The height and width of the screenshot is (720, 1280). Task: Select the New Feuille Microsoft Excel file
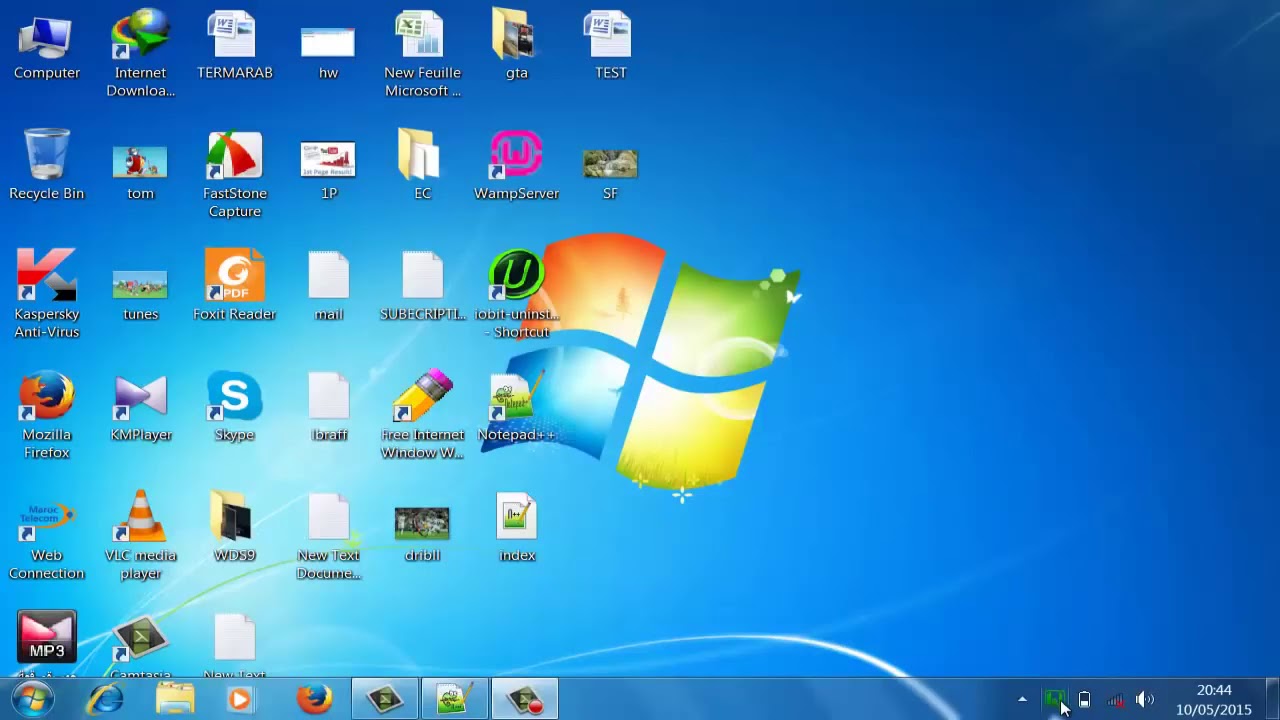coord(422,54)
